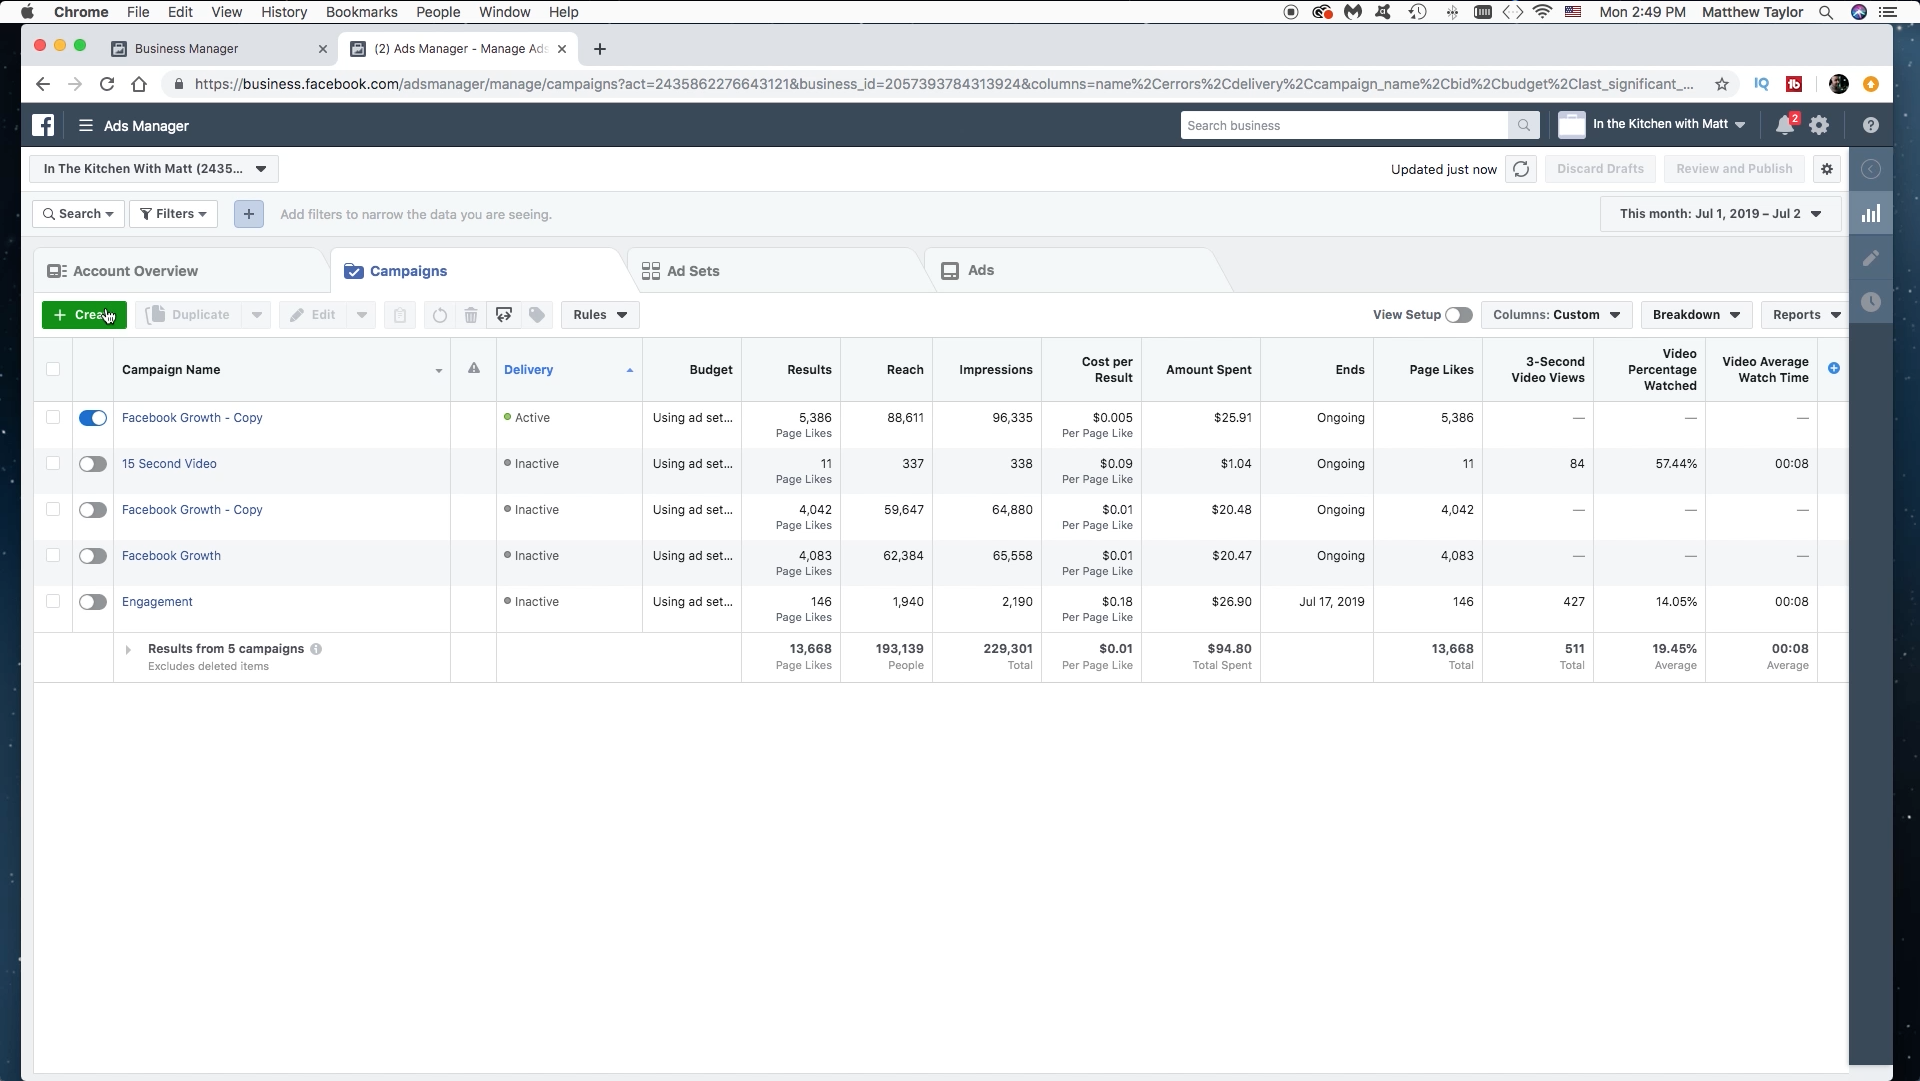Click the green Create button
Viewport: 1920px width, 1081px height.
click(84, 315)
